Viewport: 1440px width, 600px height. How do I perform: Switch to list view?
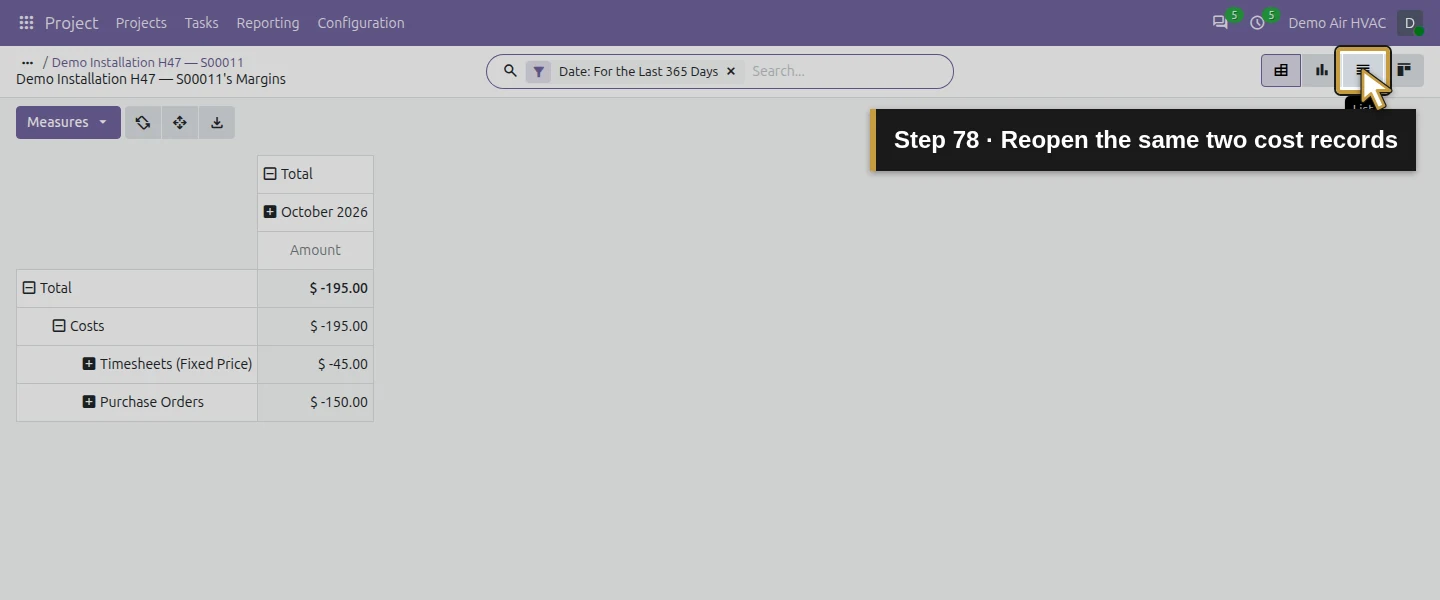[1362, 70]
